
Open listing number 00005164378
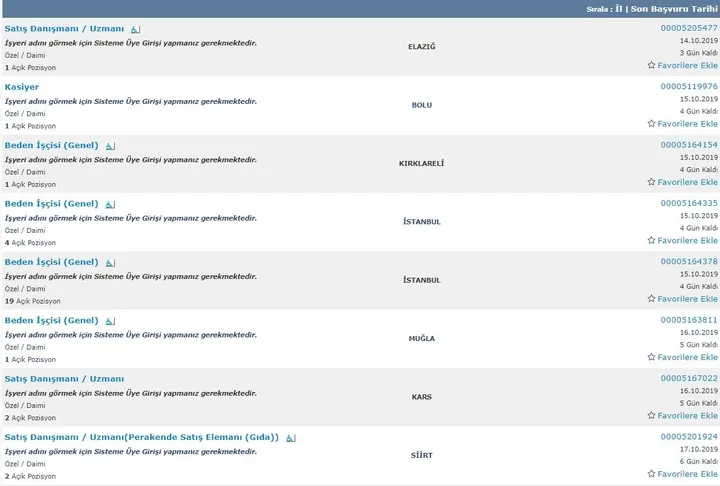[x=689, y=261]
